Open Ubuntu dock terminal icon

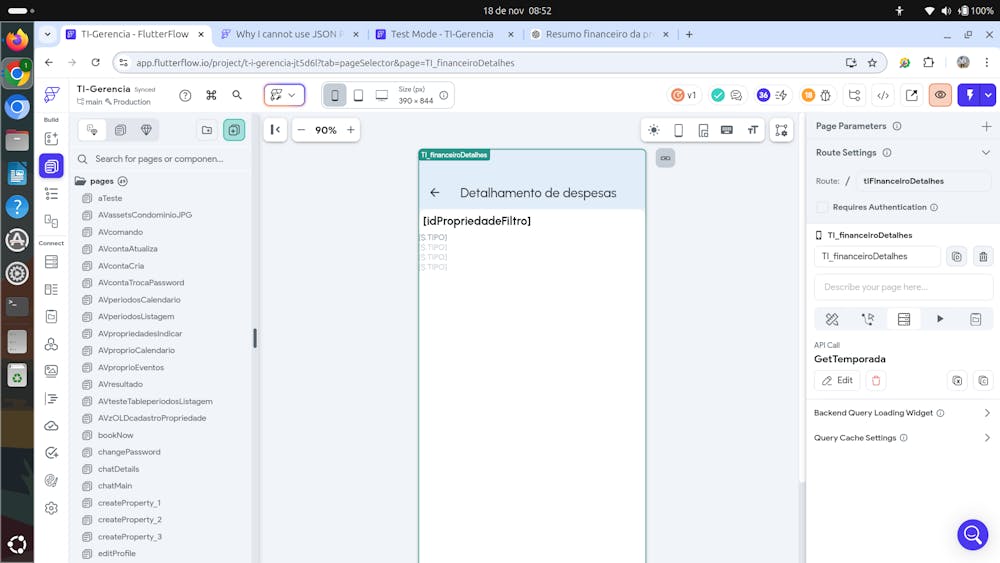(x=17, y=307)
